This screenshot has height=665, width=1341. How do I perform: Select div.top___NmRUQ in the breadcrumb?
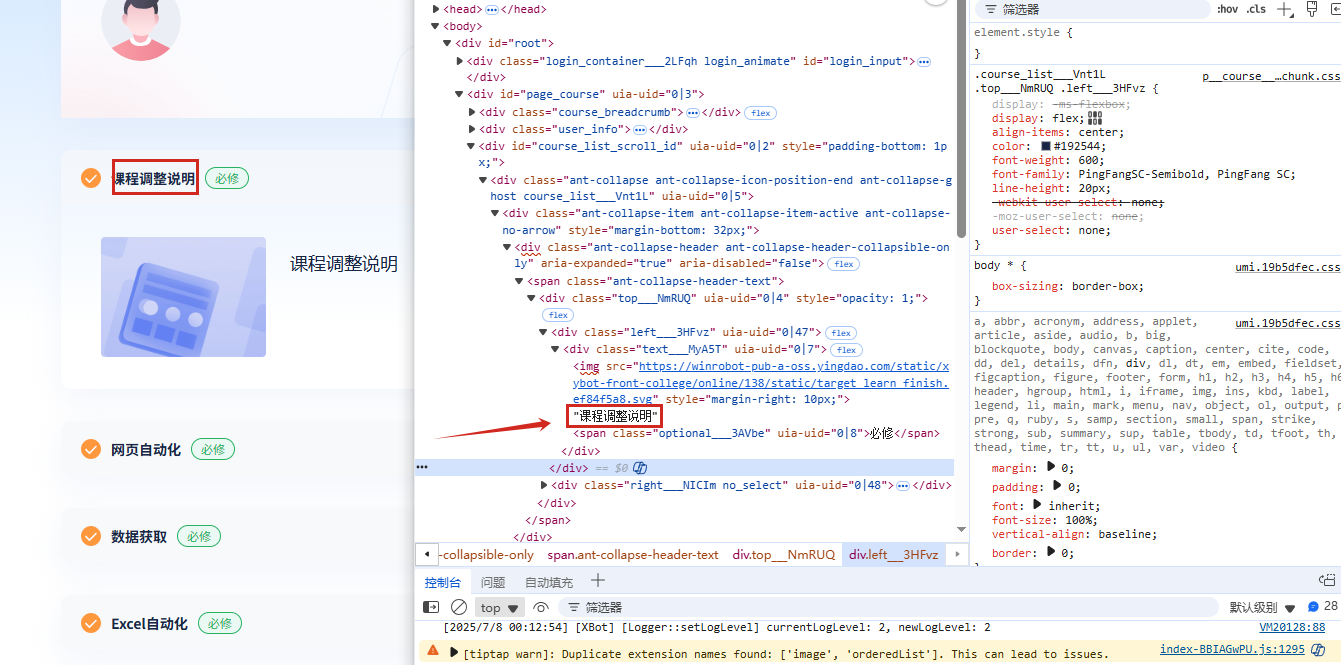[783, 554]
